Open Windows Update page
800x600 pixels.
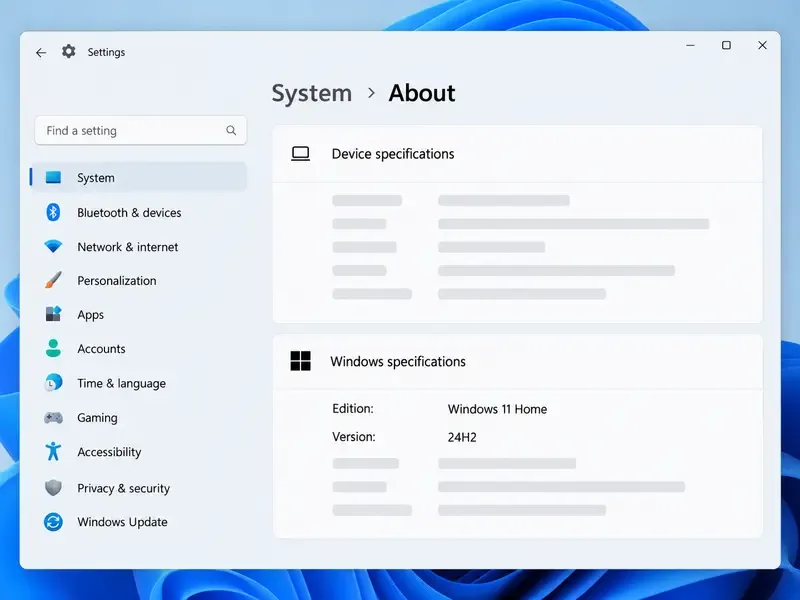tap(138, 522)
